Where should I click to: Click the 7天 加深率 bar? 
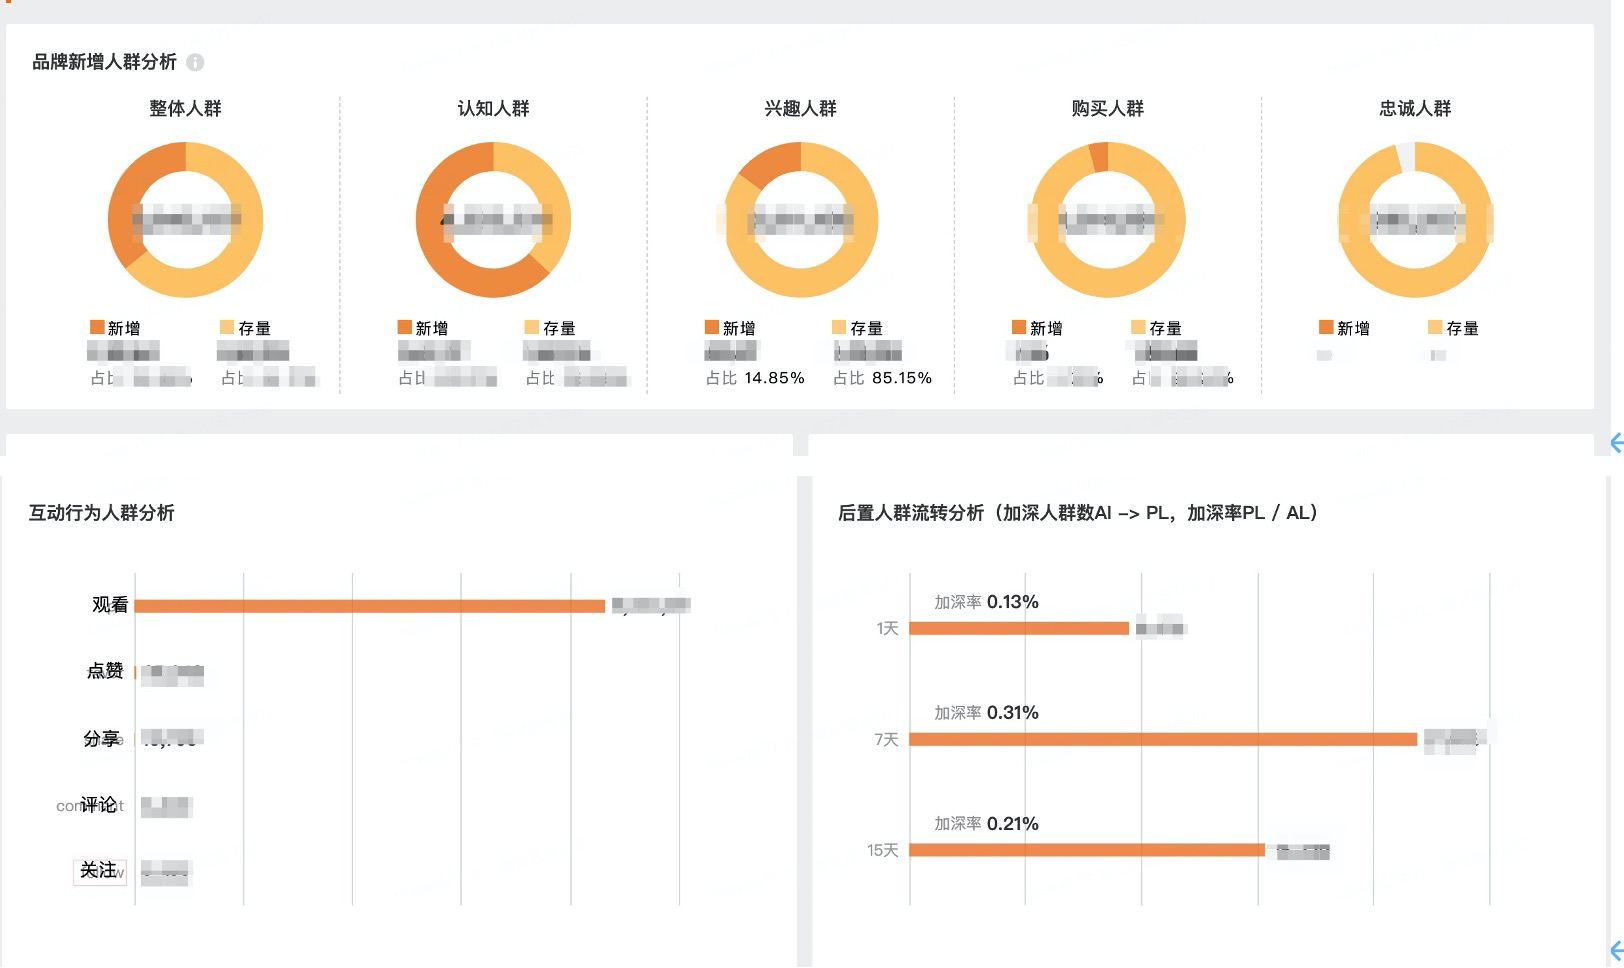(1162, 740)
